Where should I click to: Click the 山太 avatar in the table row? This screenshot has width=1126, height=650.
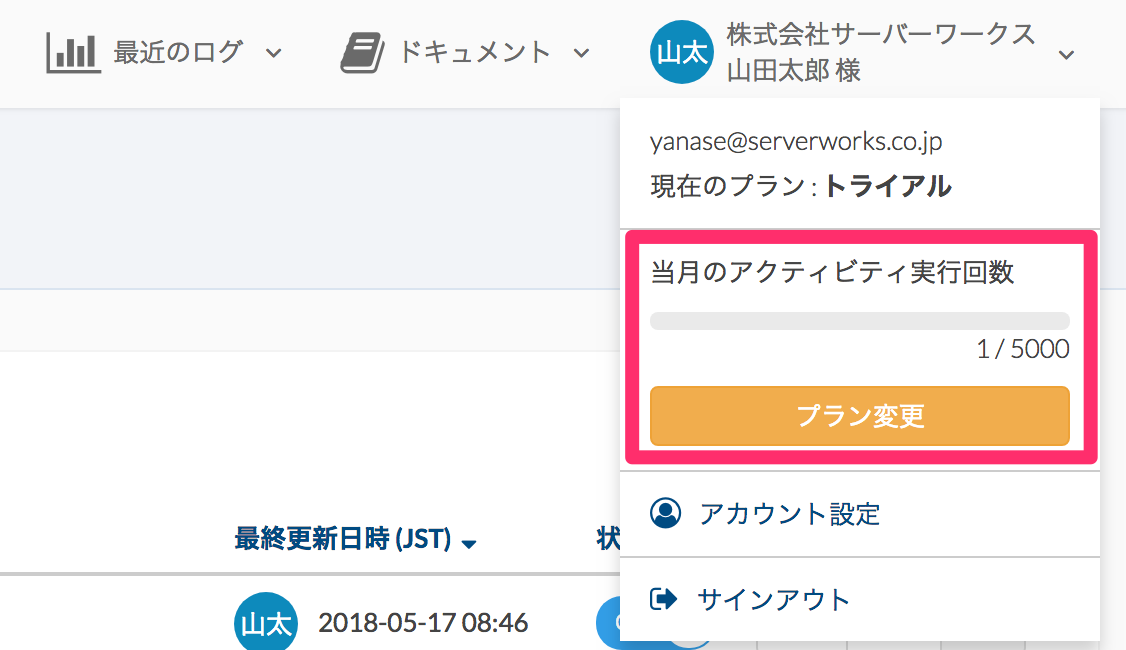coord(266,622)
